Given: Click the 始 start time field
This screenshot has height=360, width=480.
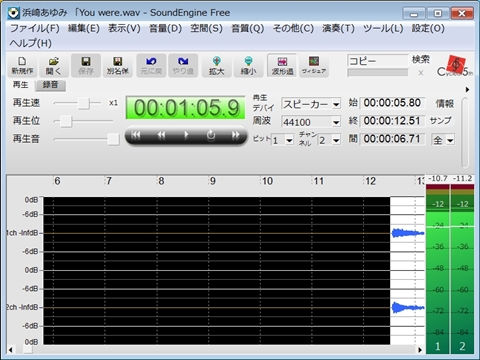Looking at the screenshot, I should [x=392, y=103].
